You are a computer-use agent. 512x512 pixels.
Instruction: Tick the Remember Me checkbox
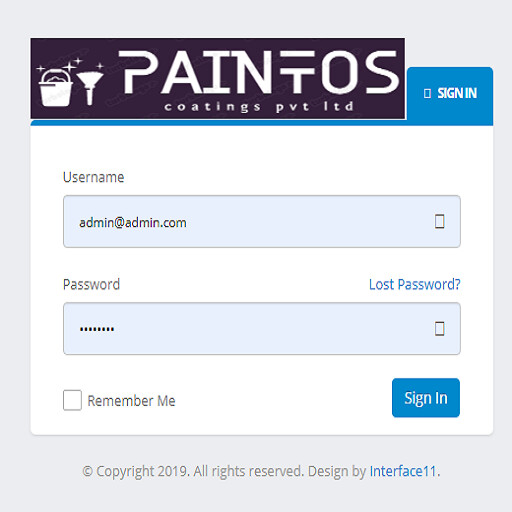pos(72,400)
